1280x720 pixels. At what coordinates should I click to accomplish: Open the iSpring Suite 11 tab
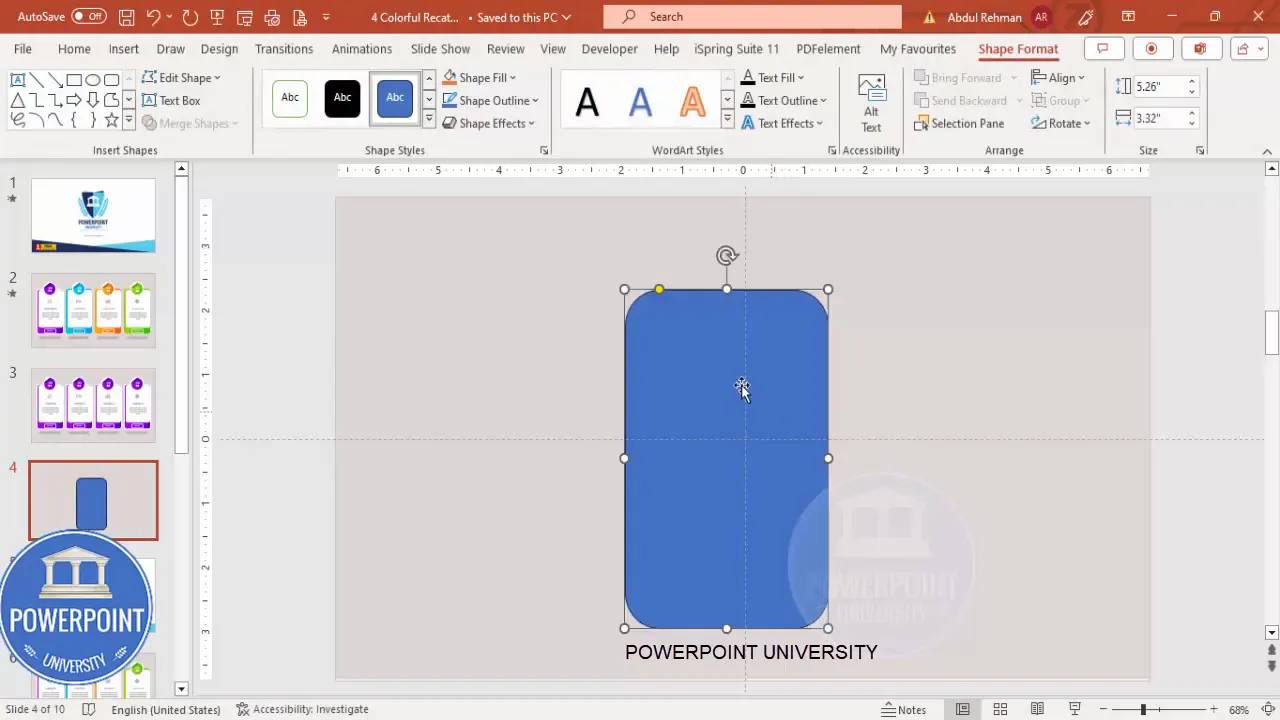(736, 48)
